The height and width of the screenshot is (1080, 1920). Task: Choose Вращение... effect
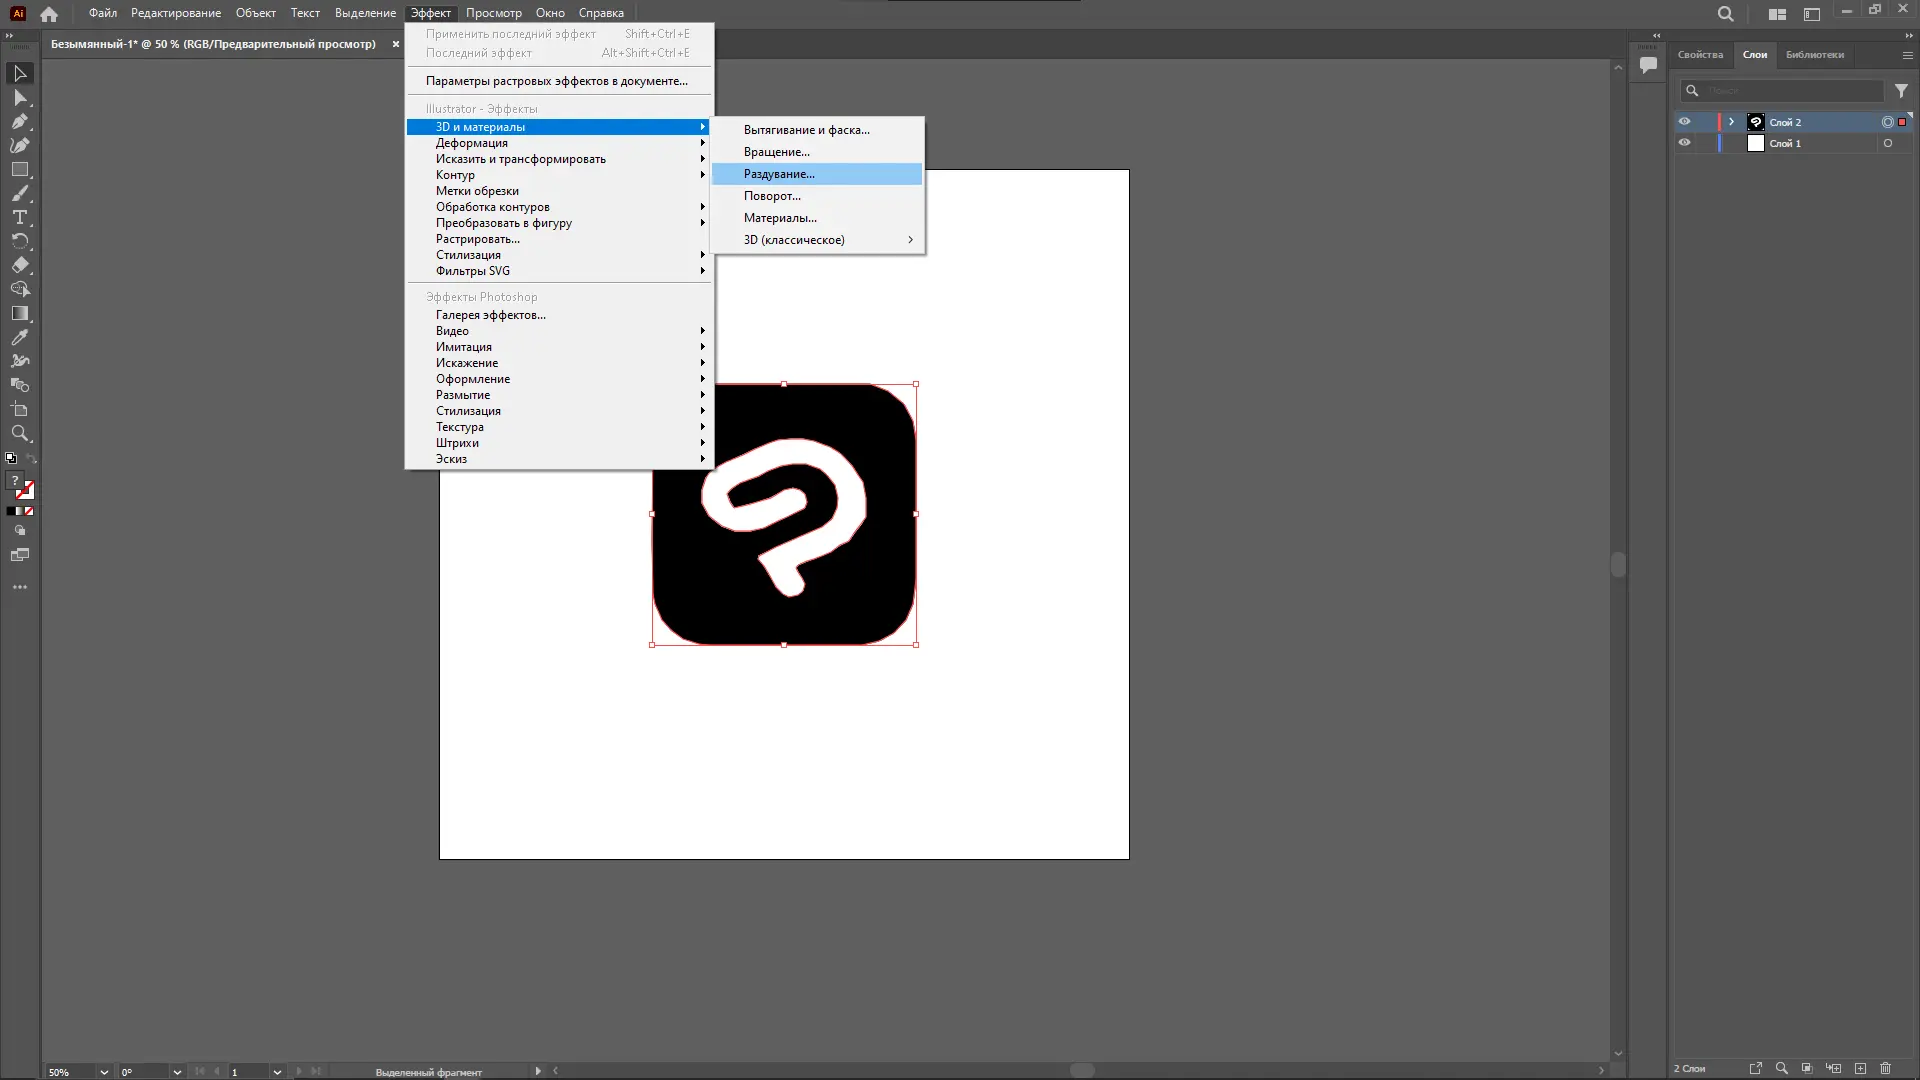click(x=818, y=152)
